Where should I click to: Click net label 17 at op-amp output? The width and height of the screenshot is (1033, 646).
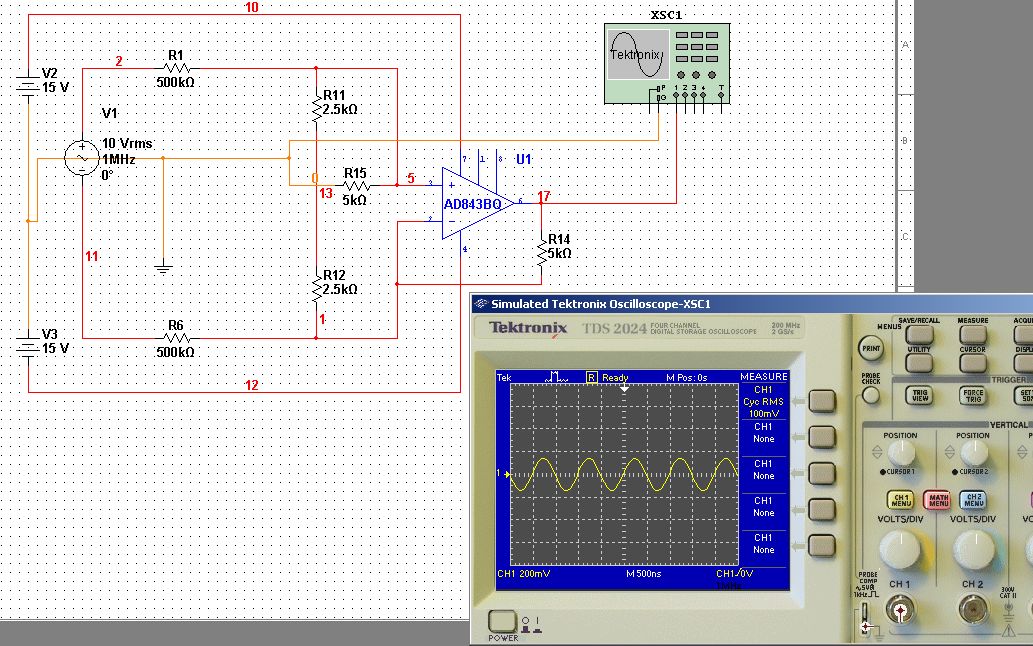pyautogui.click(x=544, y=196)
